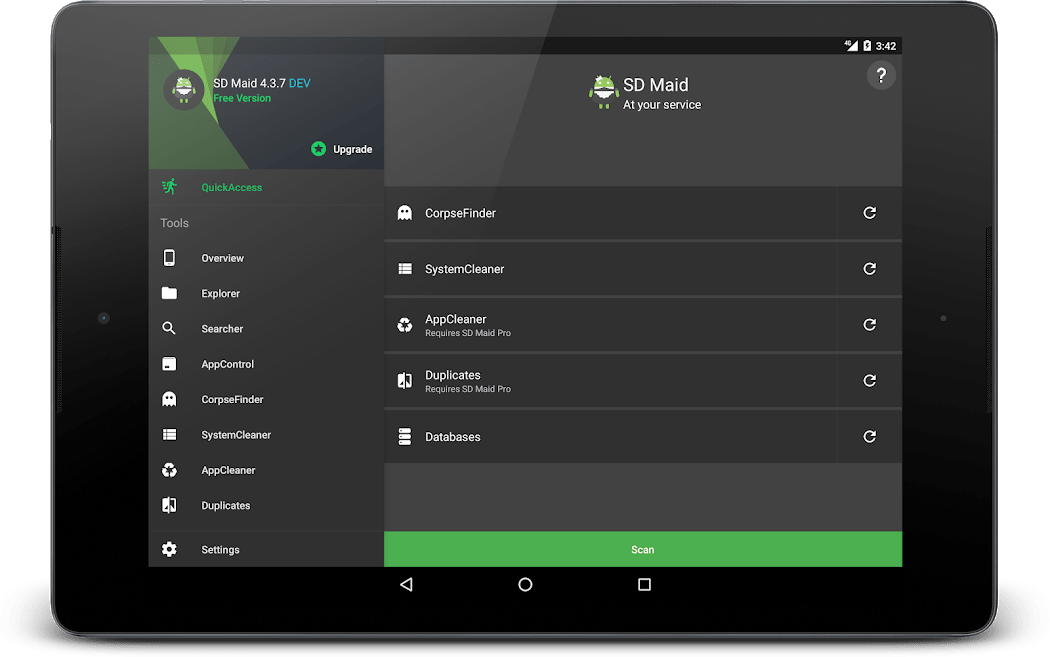
Task: Open the Overview phone icon
Action: [x=170, y=257]
